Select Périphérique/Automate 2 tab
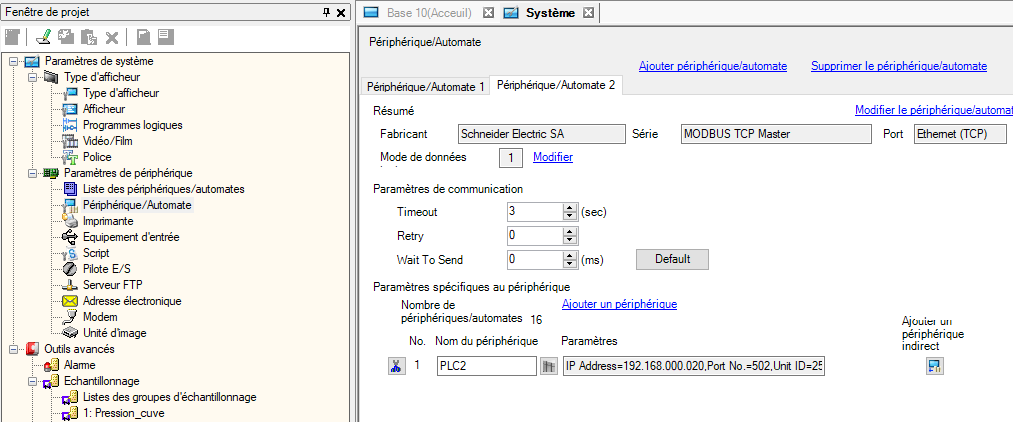 556,85
